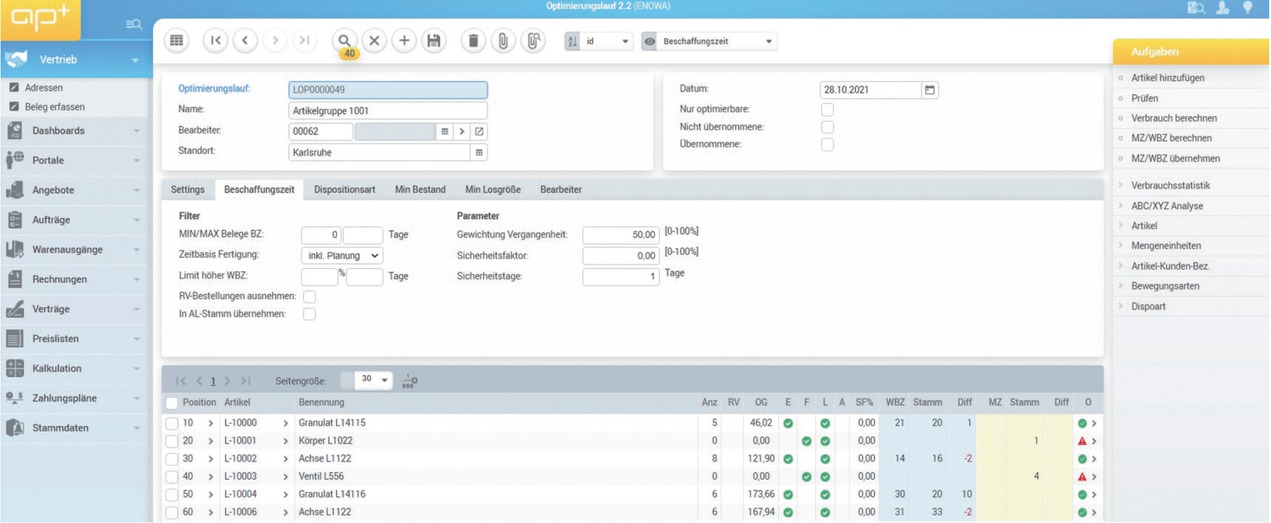Click the row numbering icon beside Seitengröße

[410, 381]
